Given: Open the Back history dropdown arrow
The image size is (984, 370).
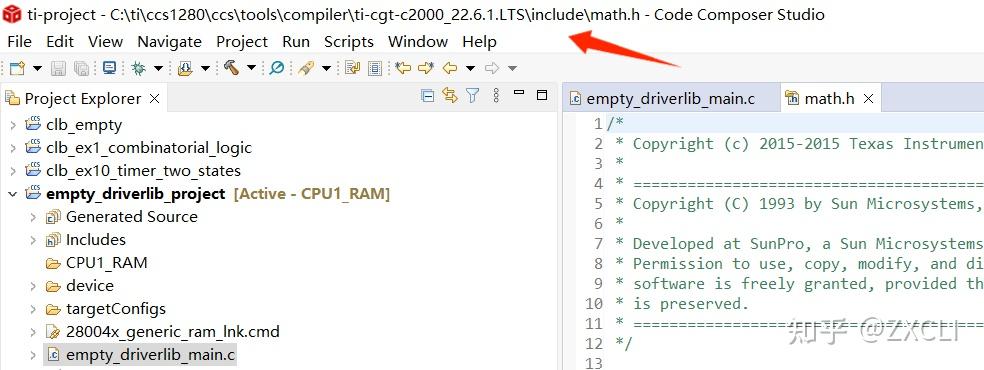Looking at the screenshot, I should (470, 68).
